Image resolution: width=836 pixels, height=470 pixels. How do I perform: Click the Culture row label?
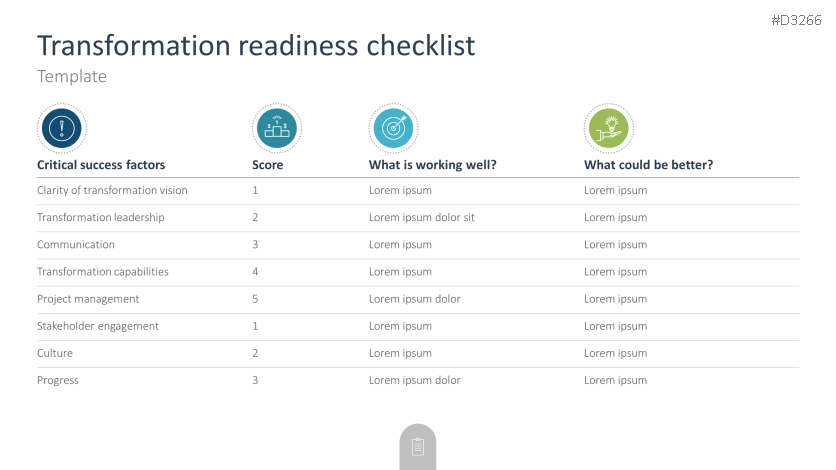55,353
